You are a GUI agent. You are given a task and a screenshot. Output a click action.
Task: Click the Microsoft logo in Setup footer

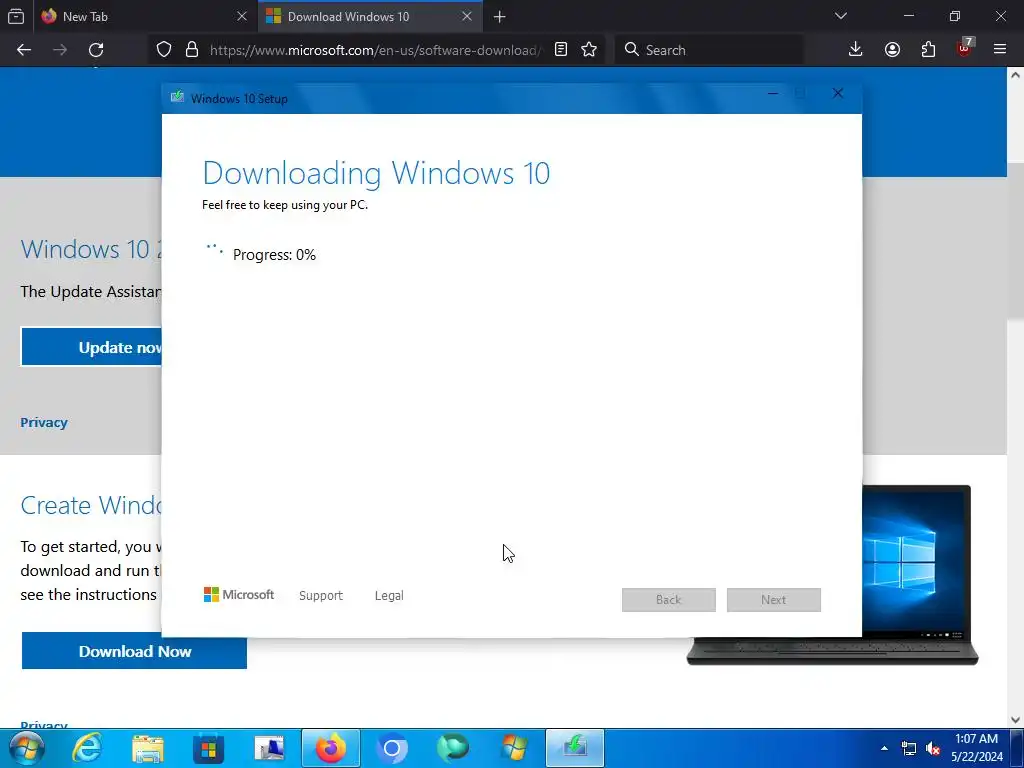click(x=238, y=594)
